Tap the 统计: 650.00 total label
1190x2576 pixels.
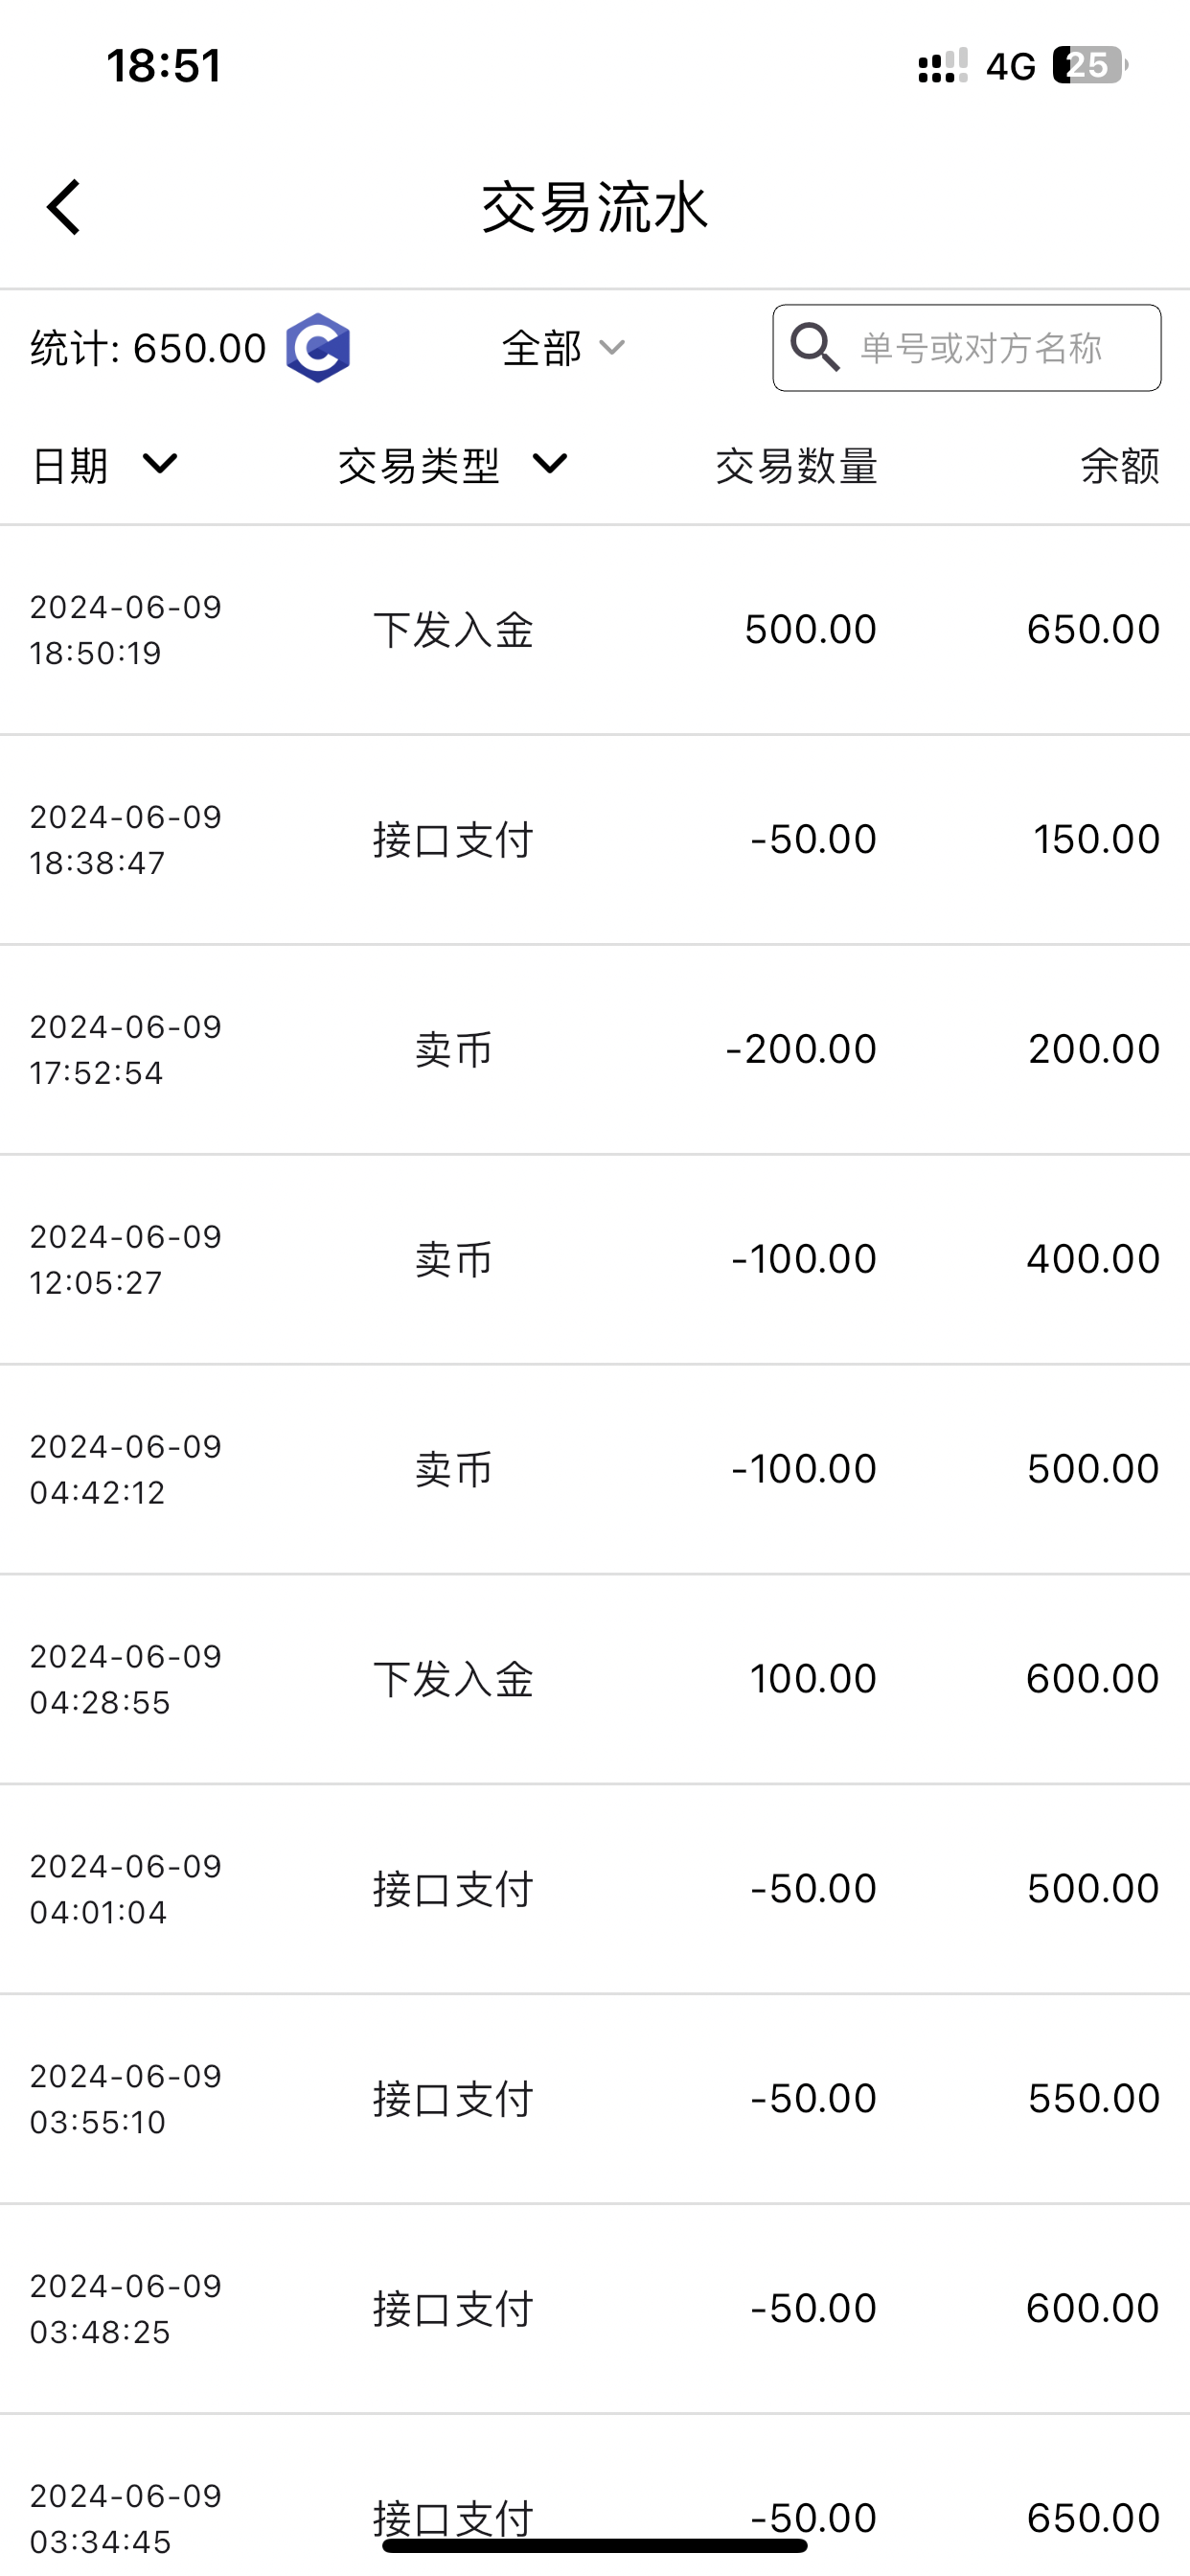coord(148,349)
